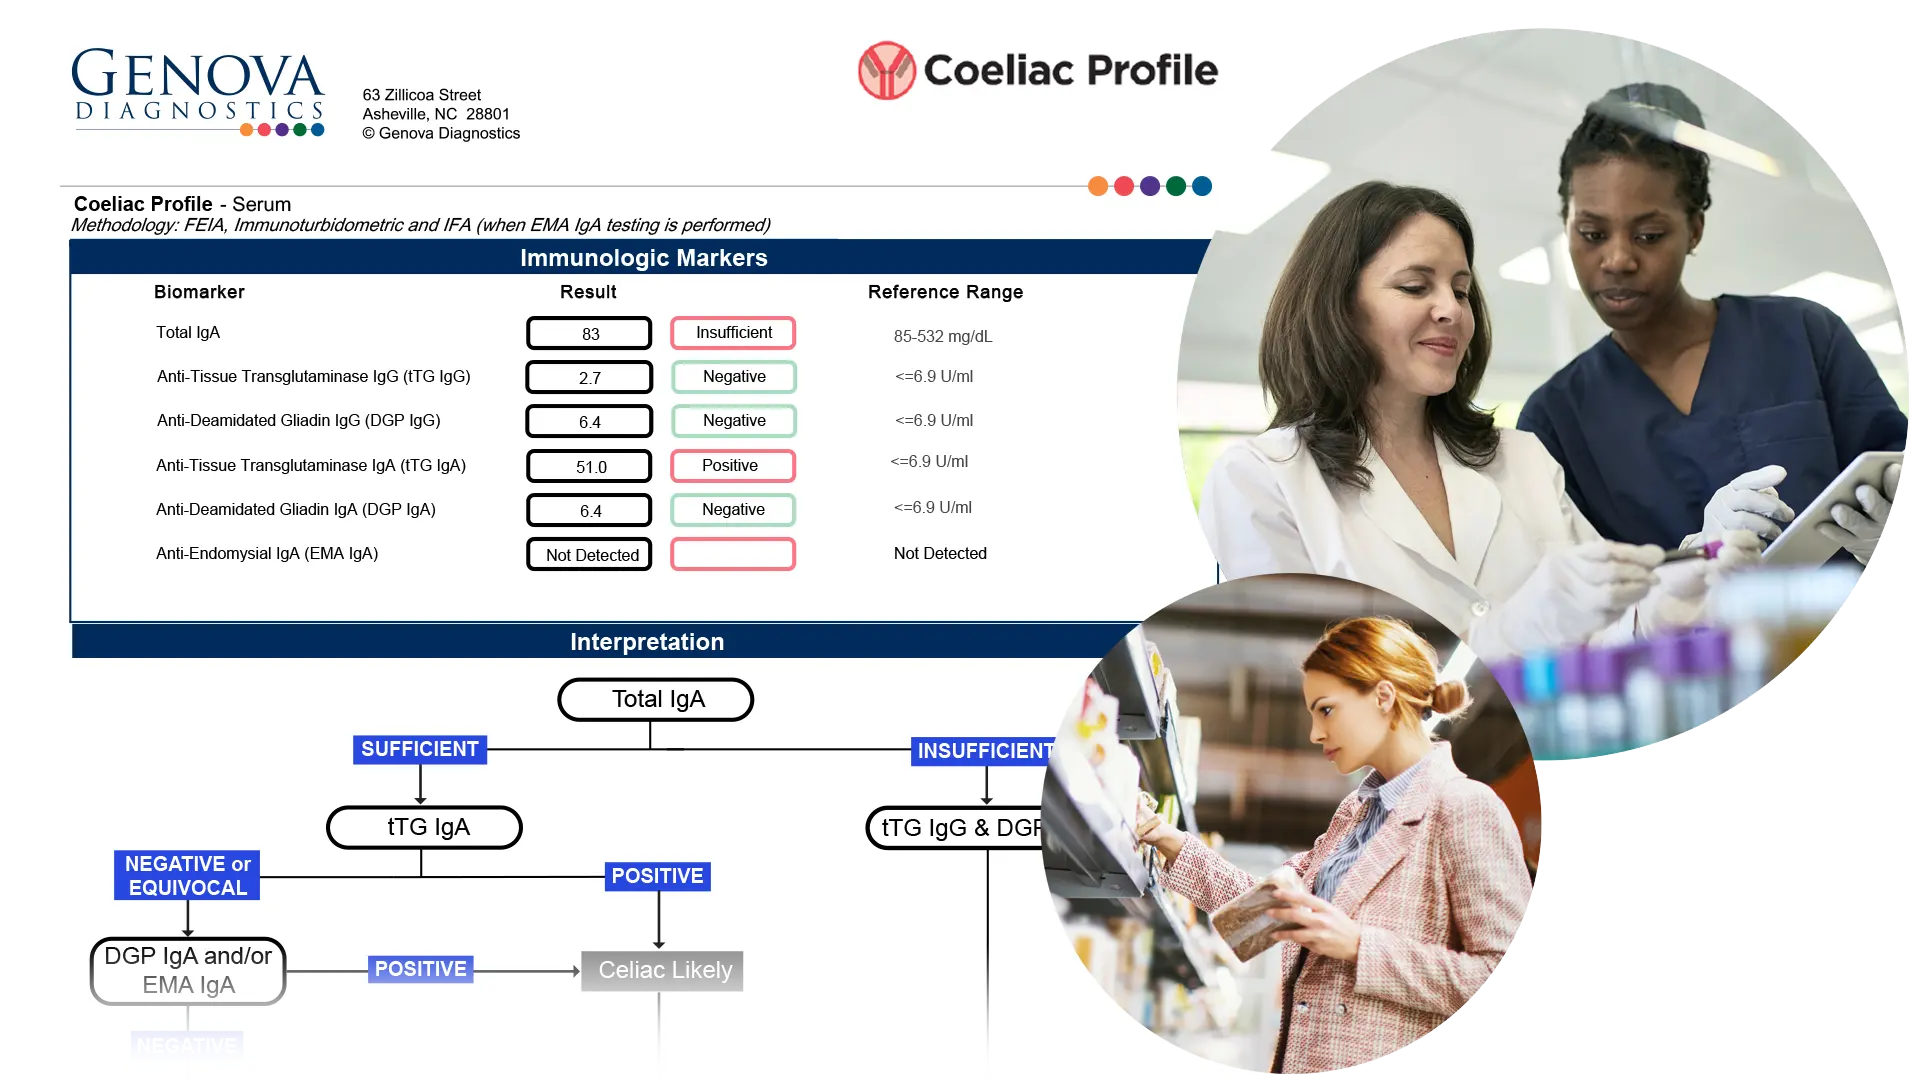This screenshot has height=1080, width=1920.
Task: Click the Celiac Likely outcome box
Action: pyautogui.click(x=662, y=970)
